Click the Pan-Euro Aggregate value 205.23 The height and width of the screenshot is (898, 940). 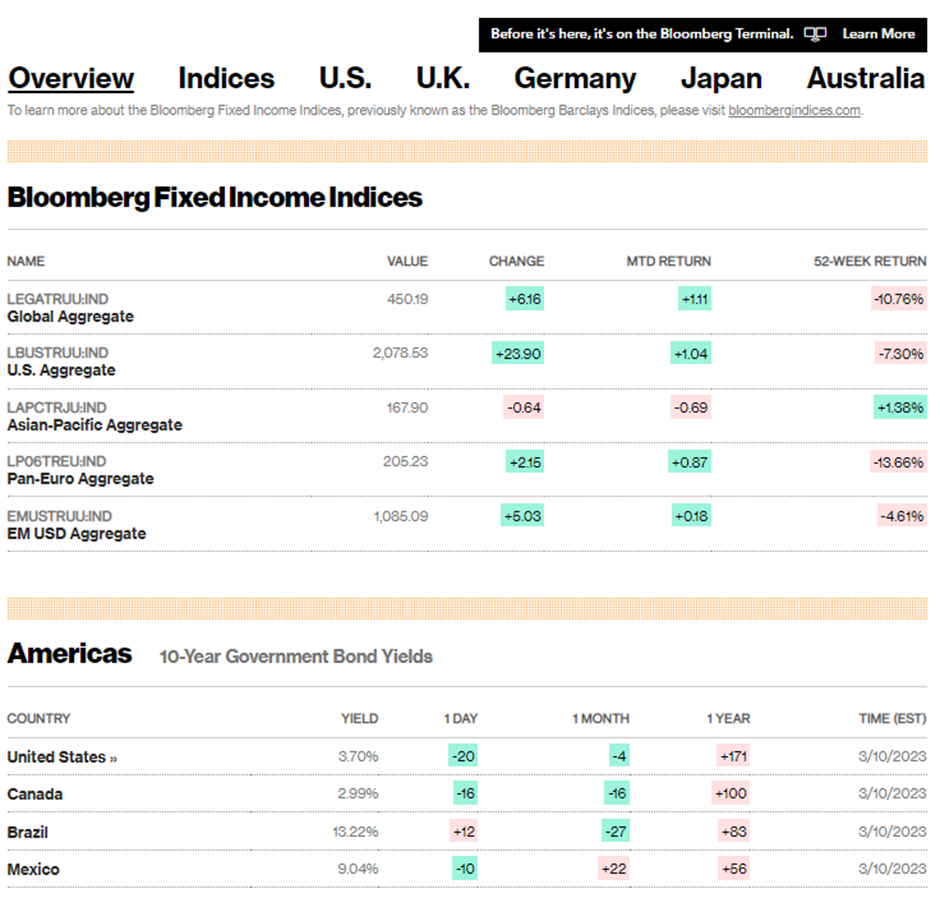(406, 462)
